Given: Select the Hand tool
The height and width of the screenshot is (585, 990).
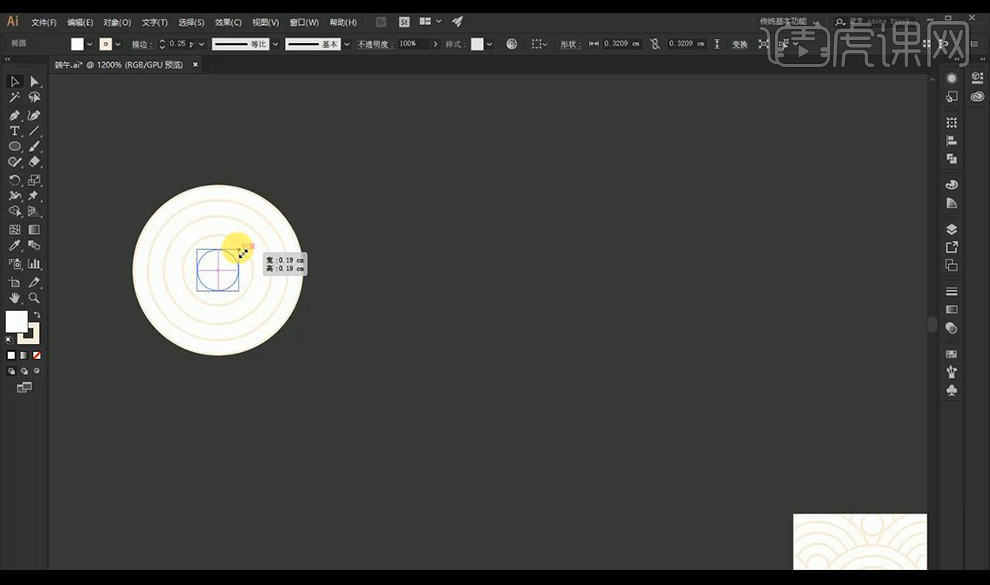Looking at the screenshot, I should [x=14, y=298].
